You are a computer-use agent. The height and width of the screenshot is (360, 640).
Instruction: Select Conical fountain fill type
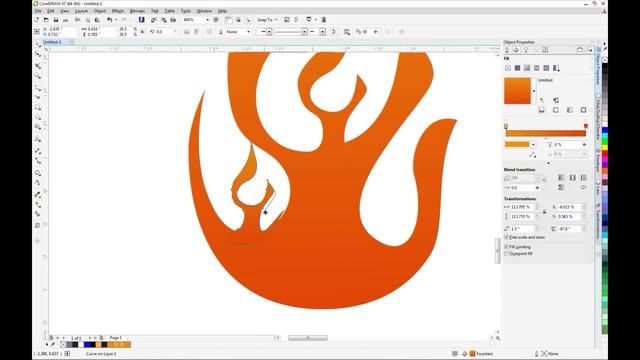click(570, 110)
